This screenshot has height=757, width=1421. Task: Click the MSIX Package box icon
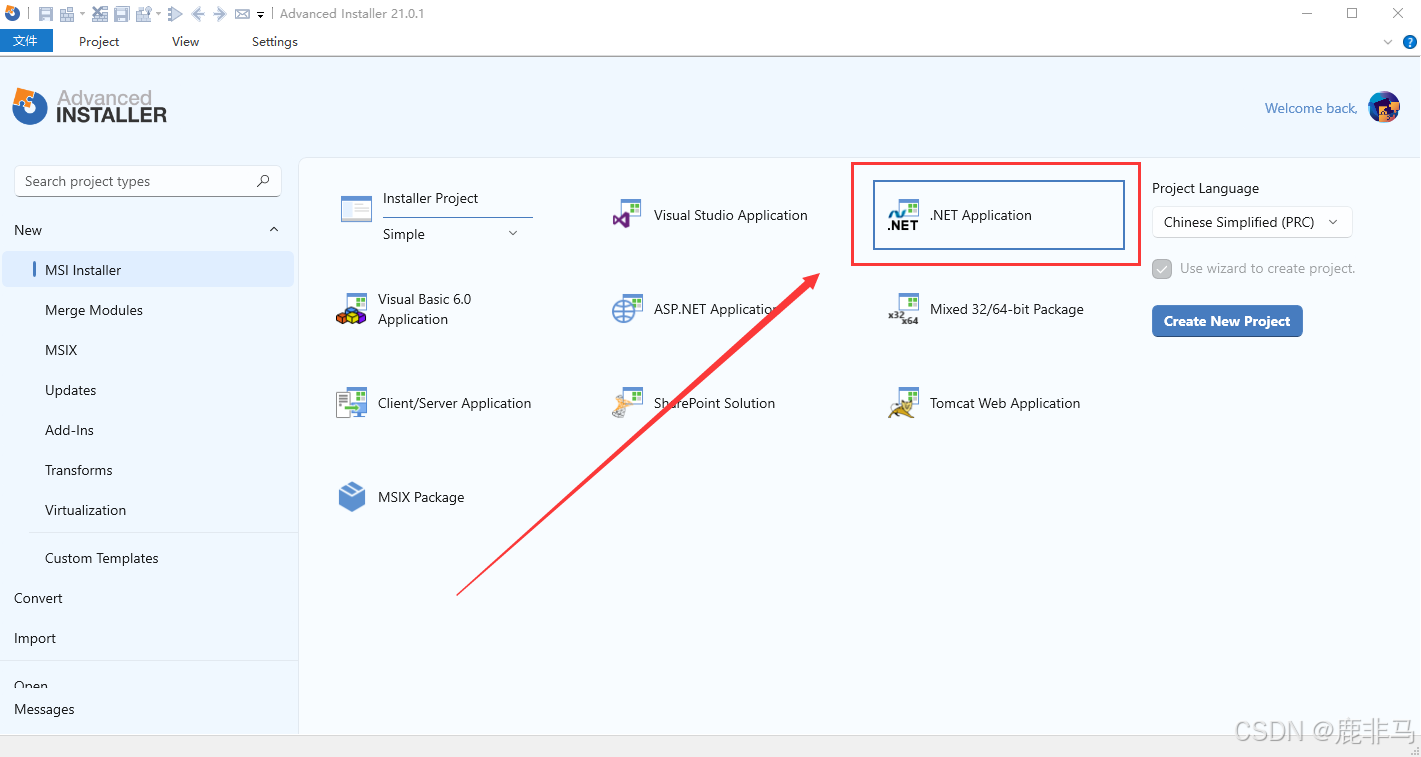[352, 497]
